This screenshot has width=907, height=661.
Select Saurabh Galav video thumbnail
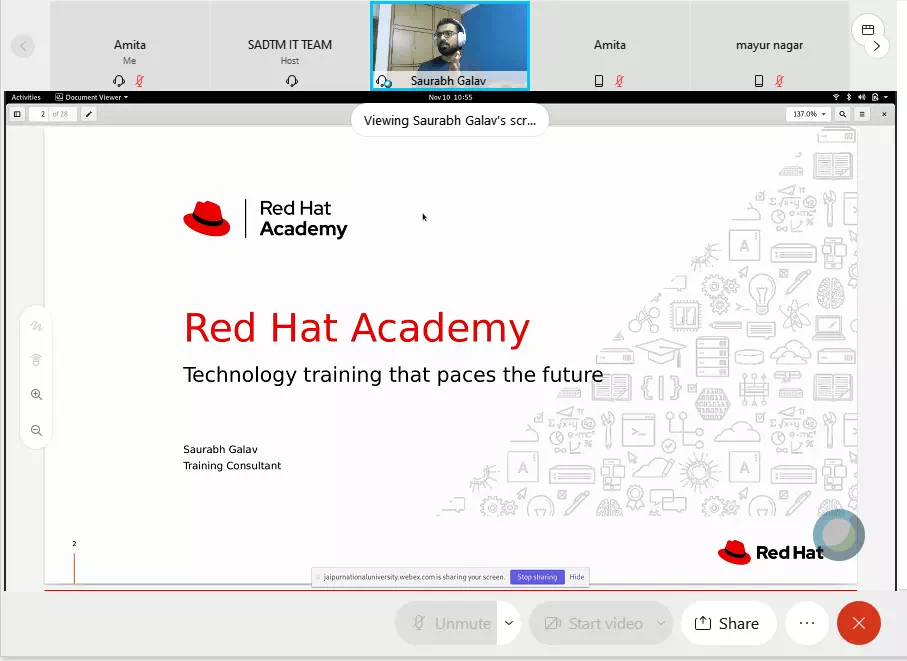450,46
